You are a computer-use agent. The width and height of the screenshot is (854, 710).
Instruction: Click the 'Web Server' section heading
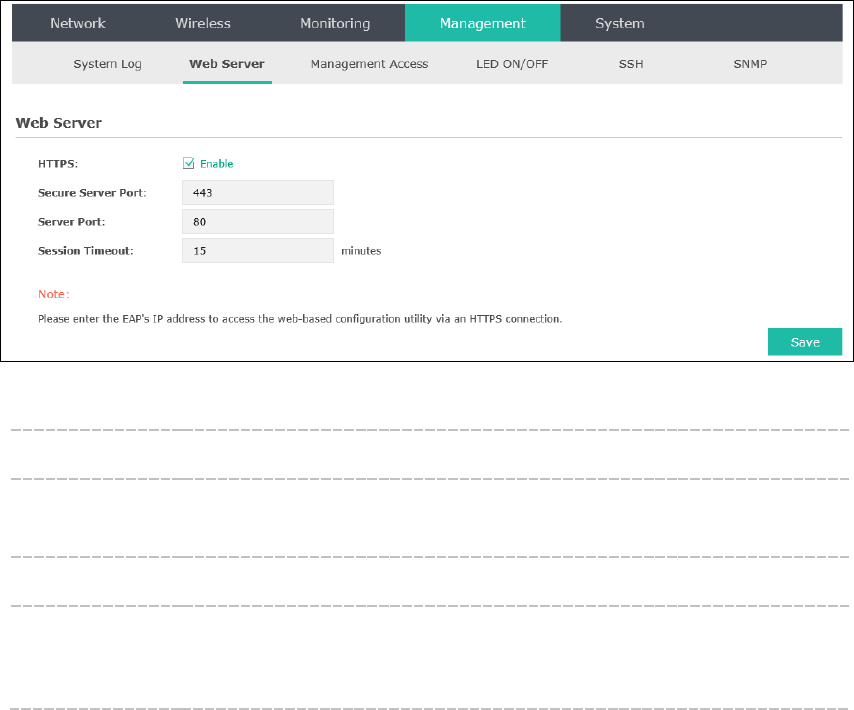59,123
